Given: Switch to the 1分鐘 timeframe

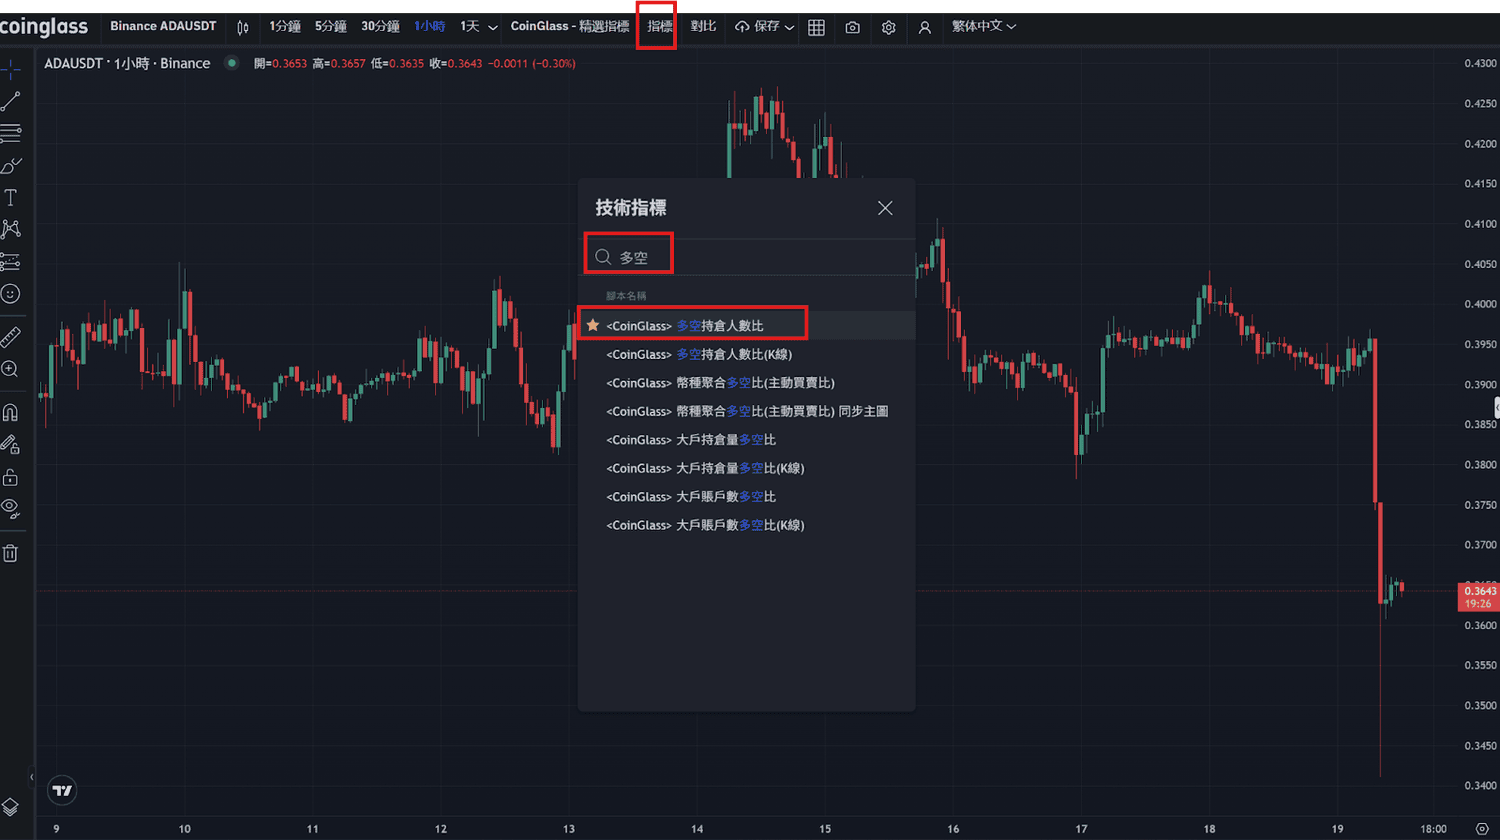Looking at the screenshot, I should click(285, 26).
